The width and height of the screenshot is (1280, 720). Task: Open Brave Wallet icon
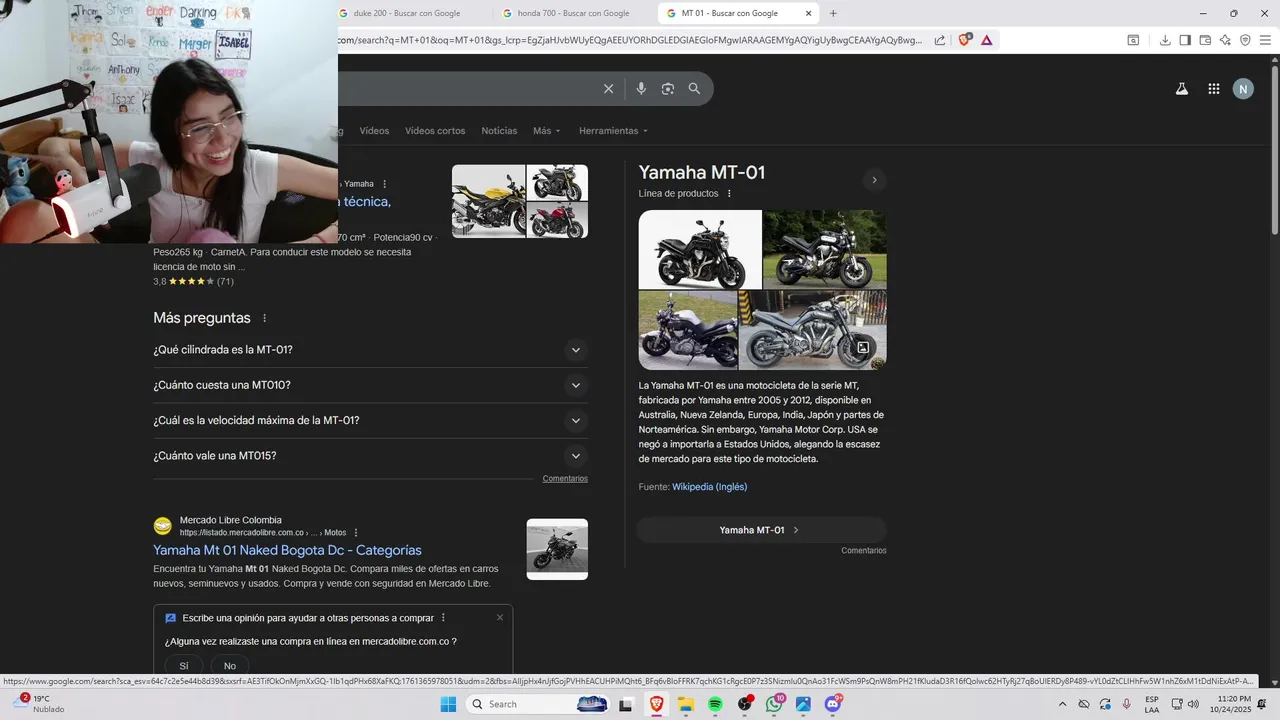[x=1205, y=40]
